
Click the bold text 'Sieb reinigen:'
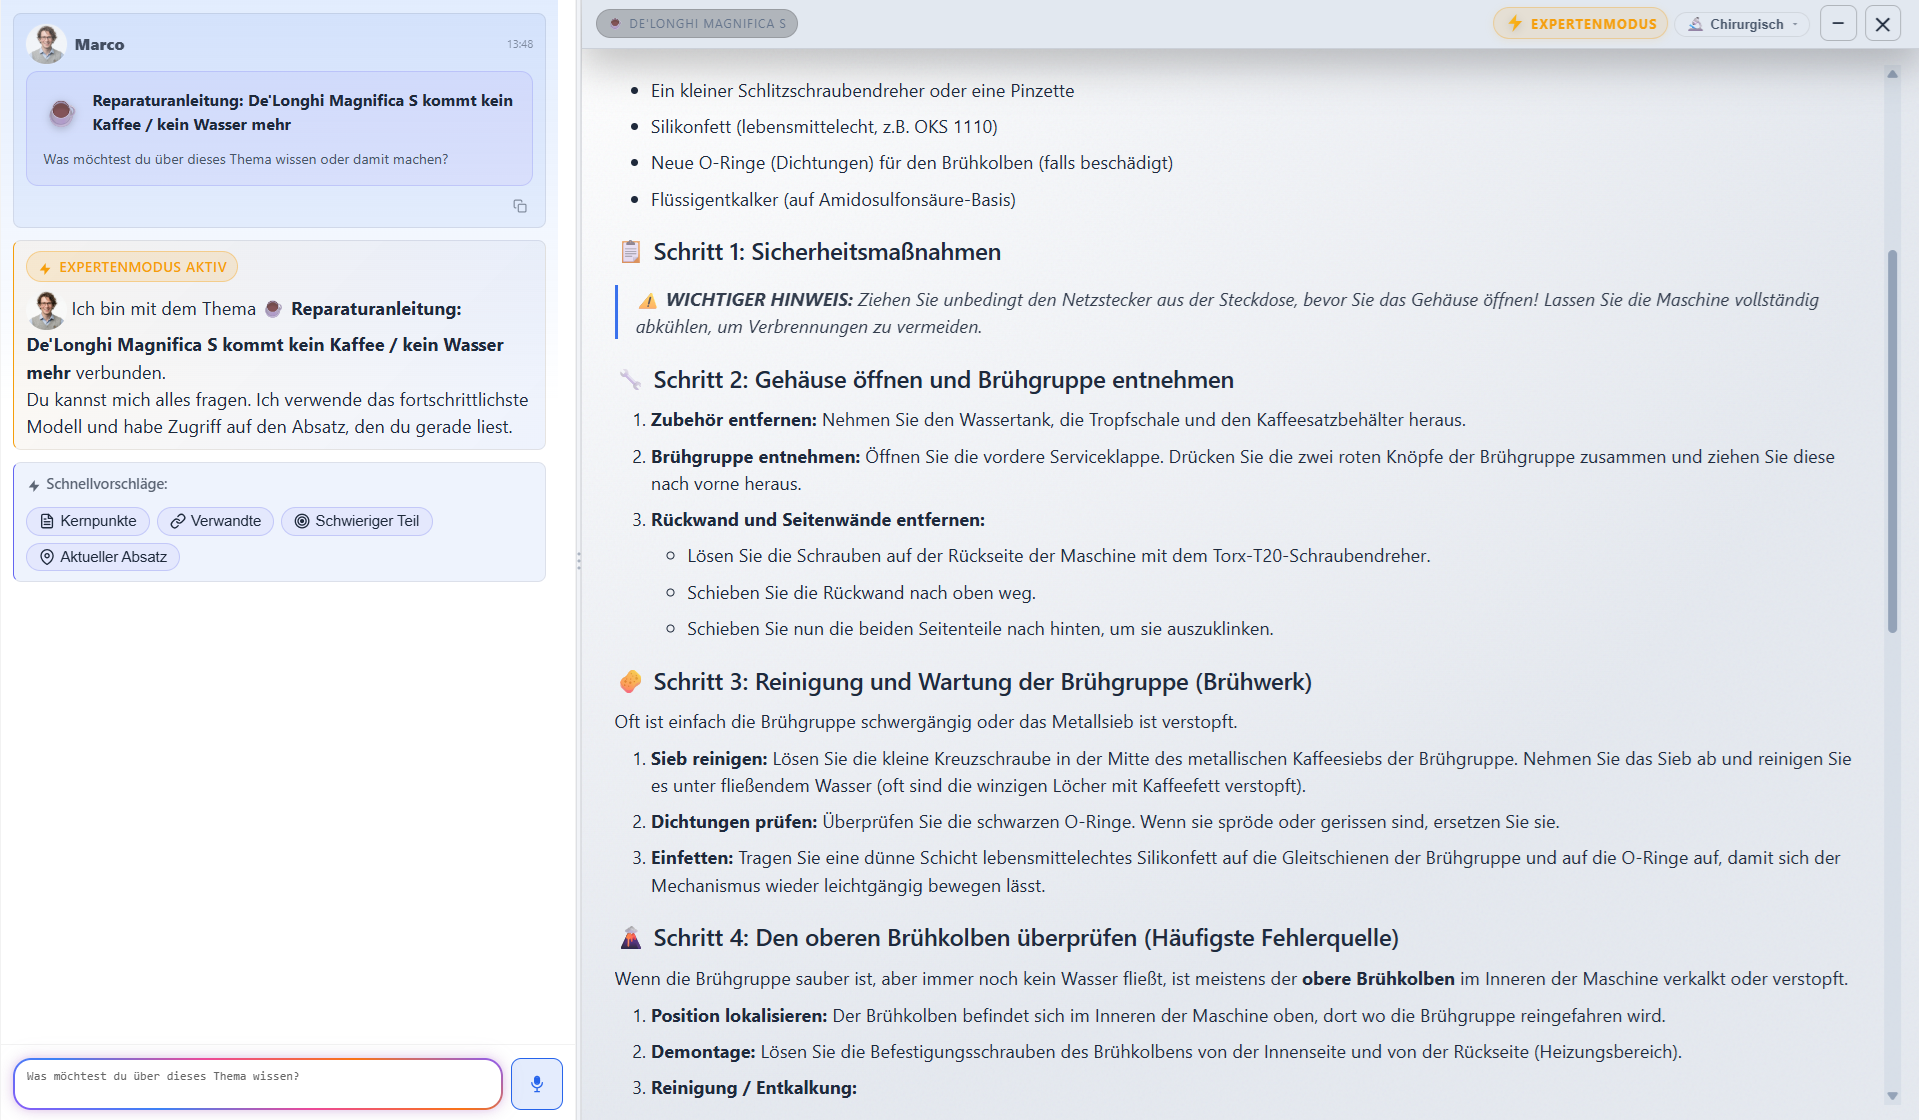click(709, 759)
